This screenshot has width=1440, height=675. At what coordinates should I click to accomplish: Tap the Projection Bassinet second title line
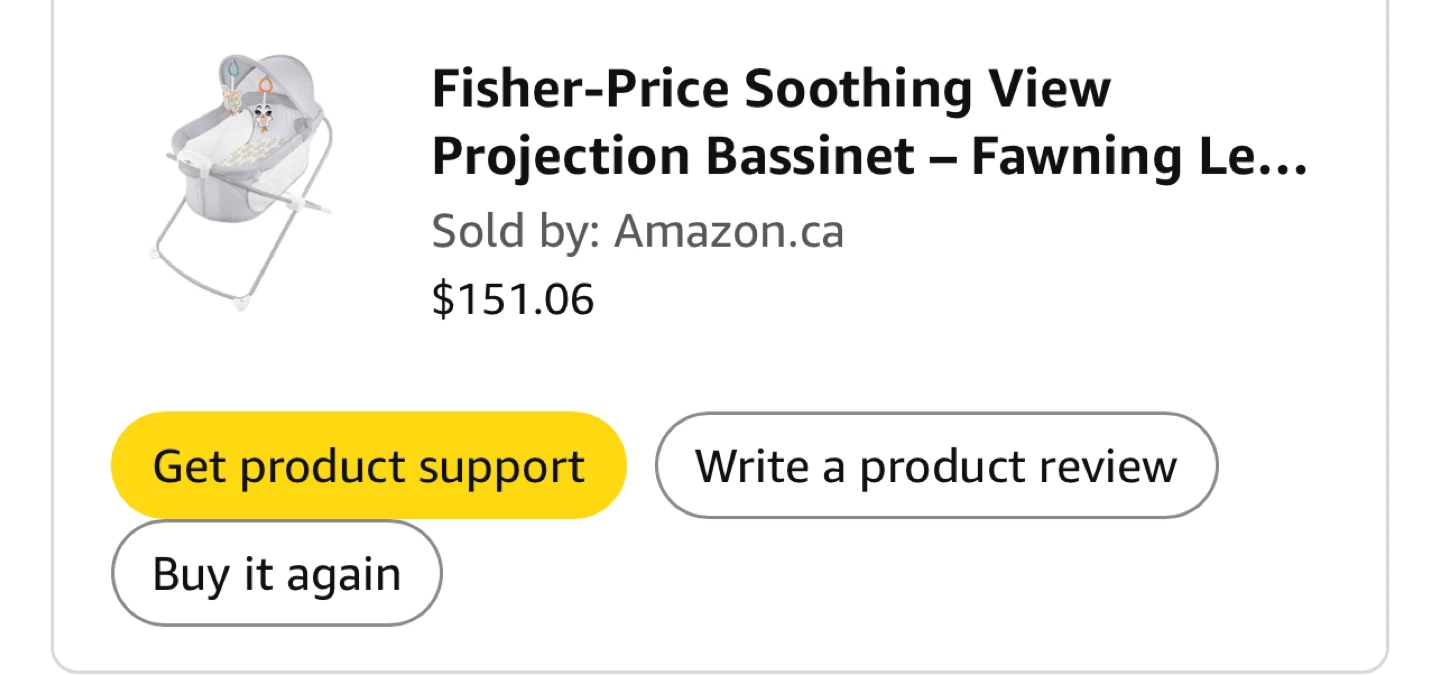(869, 158)
